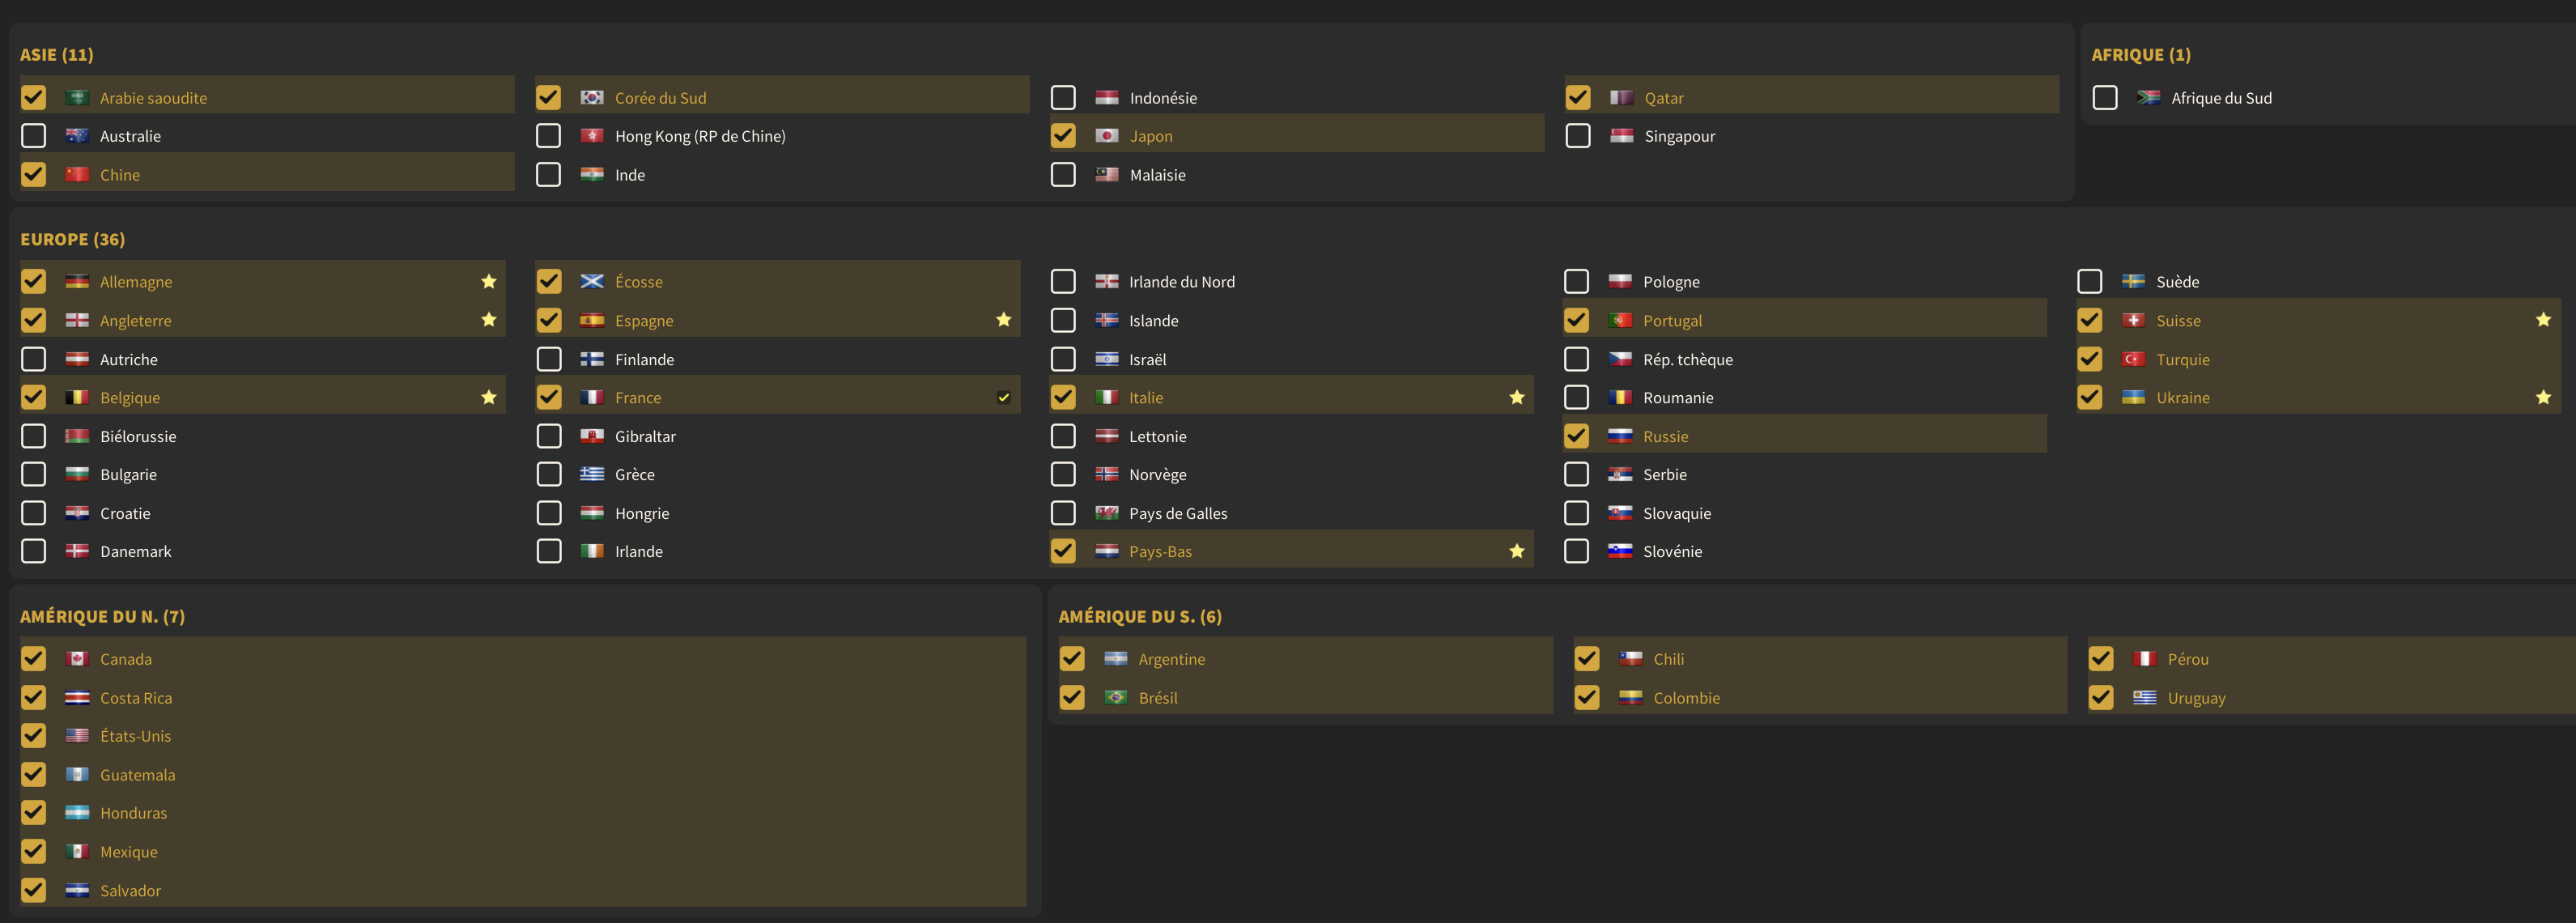
Task: Click the Uruguay country label
Action: [2196, 698]
